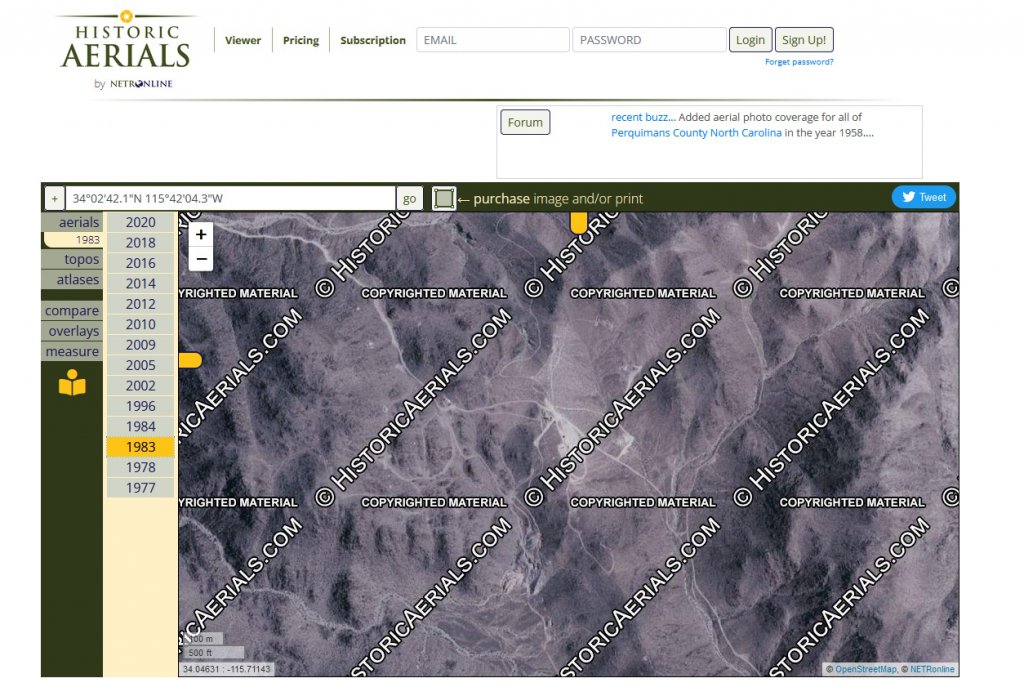Viewport: 1024px width, 696px height.
Task: Activate the measure tool
Action: [72, 351]
